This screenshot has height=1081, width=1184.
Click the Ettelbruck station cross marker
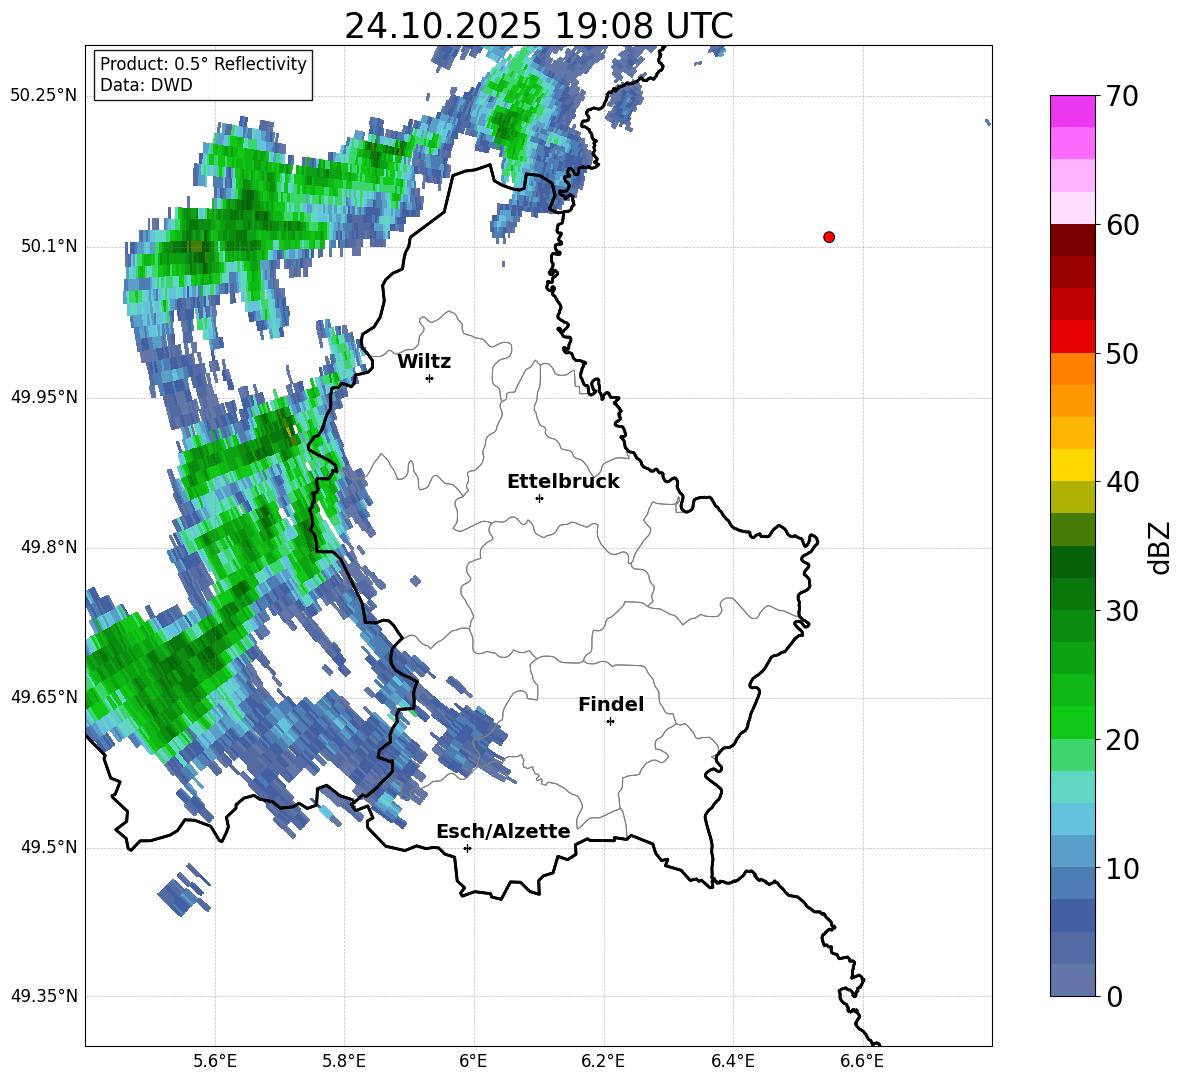[539, 498]
